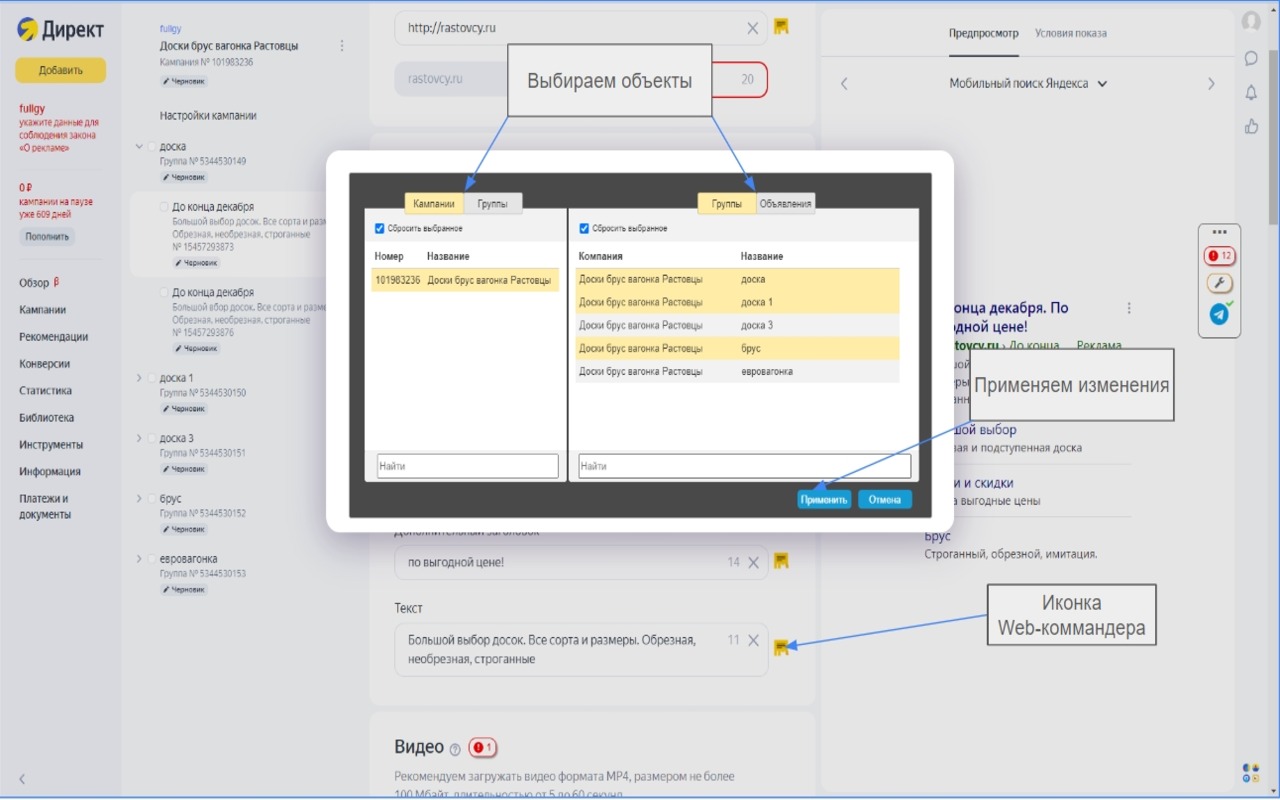Expand the 'доска 1' group
Screen dimensions: 1280x800
pyautogui.click(x=139, y=378)
